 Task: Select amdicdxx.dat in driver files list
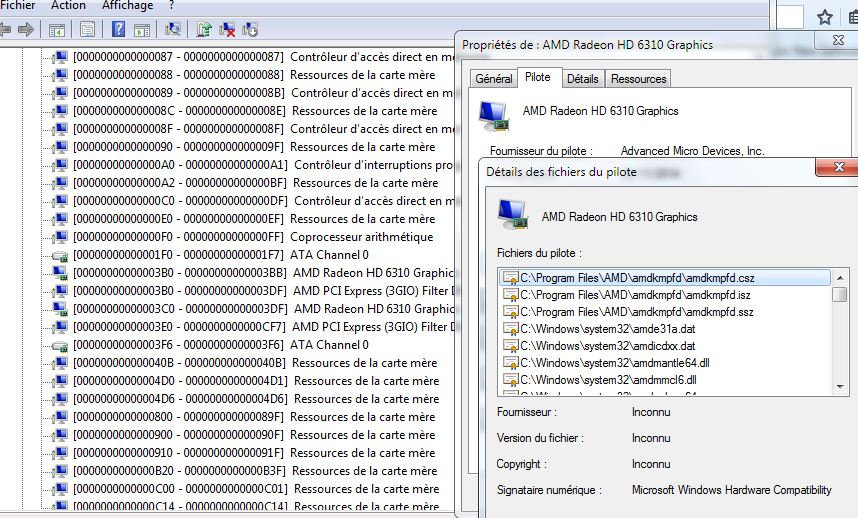(x=665, y=346)
